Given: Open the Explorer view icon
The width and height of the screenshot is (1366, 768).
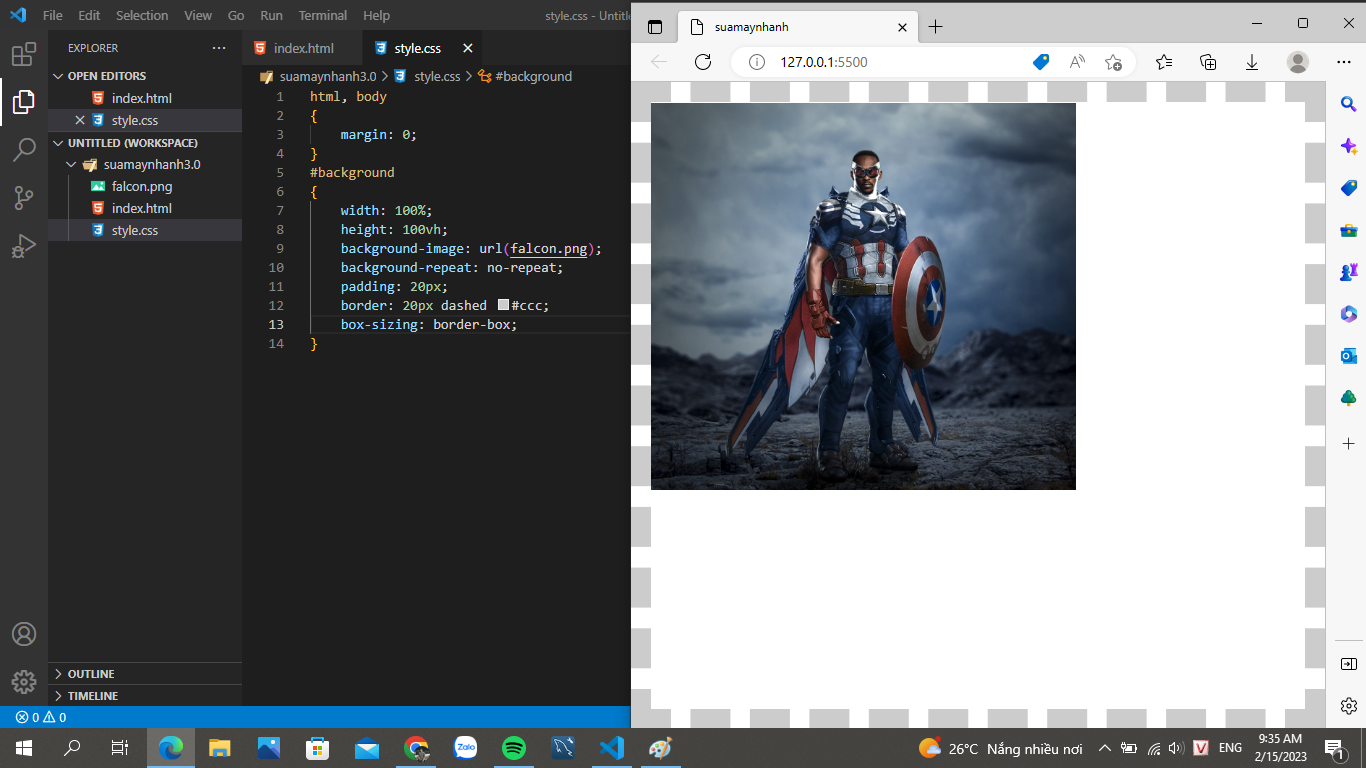Looking at the screenshot, I should click(x=24, y=101).
